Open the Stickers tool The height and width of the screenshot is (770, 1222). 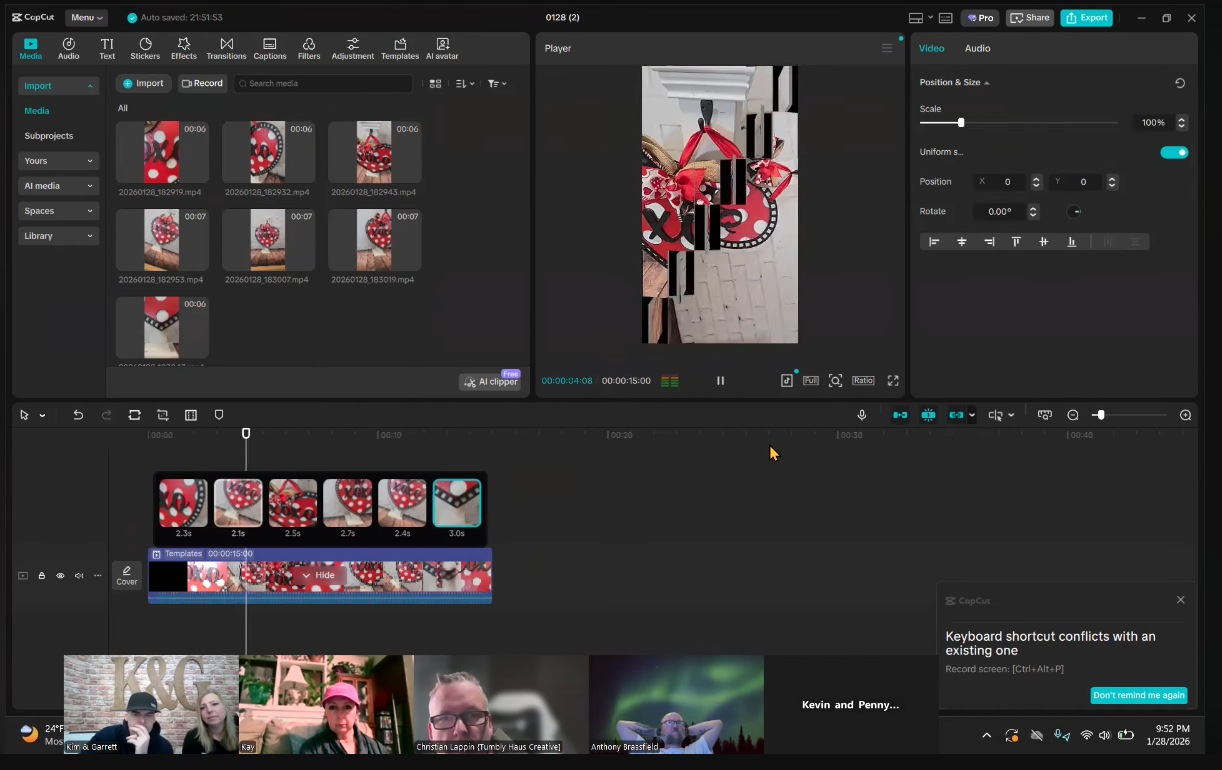pyautogui.click(x=145, y=48)
